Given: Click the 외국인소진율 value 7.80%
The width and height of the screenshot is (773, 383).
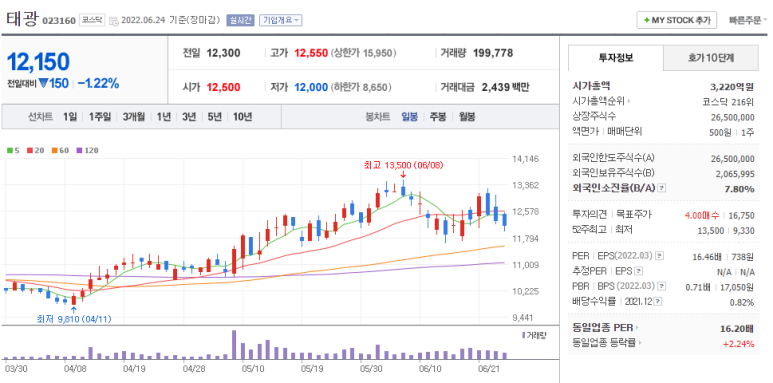Looking at the screenshot, I should [739, 189].
